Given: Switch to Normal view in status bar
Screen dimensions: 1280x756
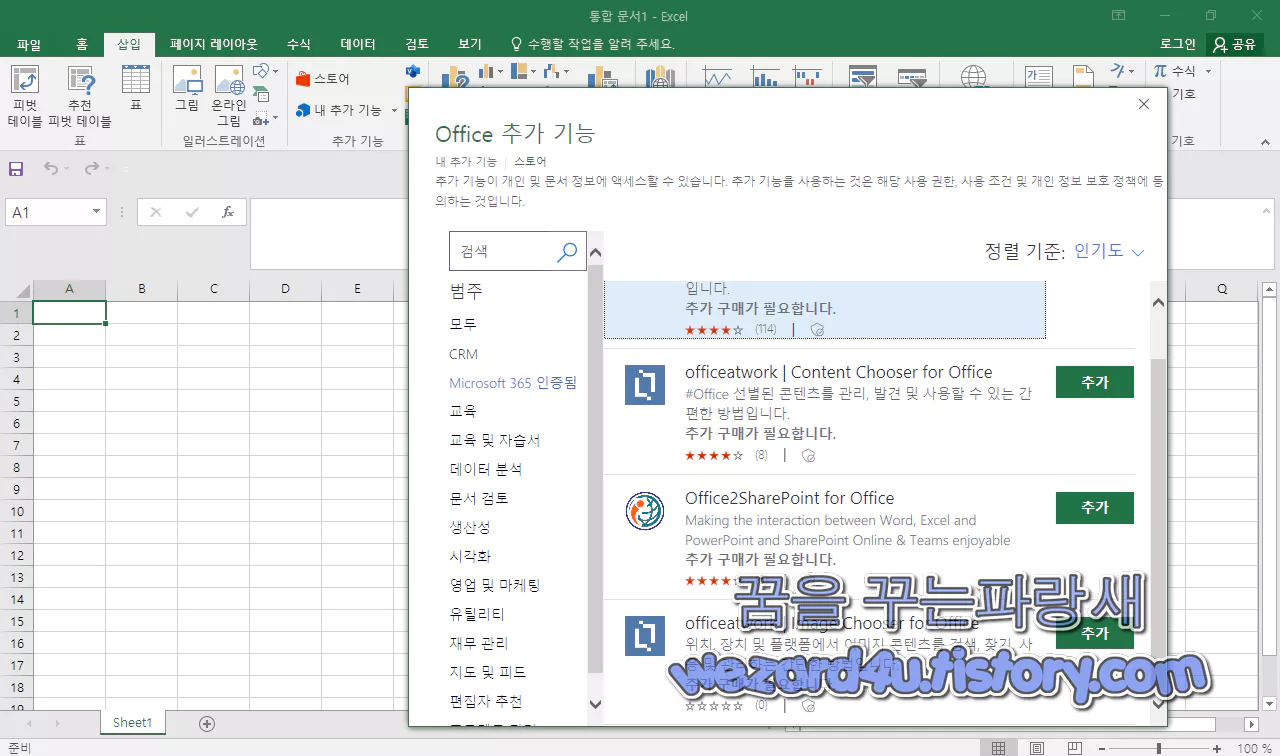Looking at the screenshot, I should (x=998, y=747).
